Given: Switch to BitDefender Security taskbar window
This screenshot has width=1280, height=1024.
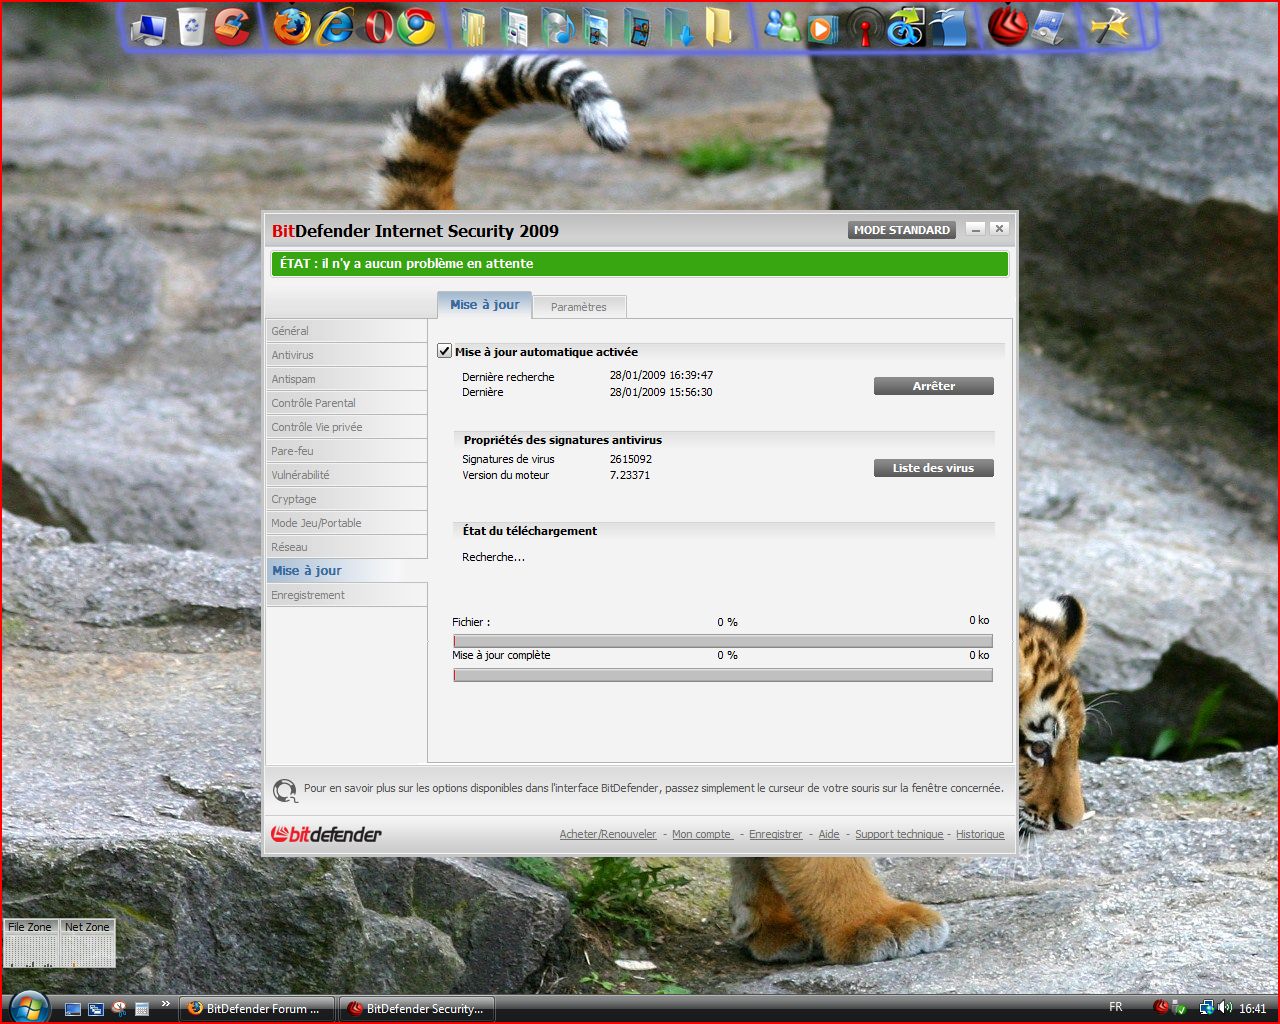Looking at the screenshot, I should 418,1008.
